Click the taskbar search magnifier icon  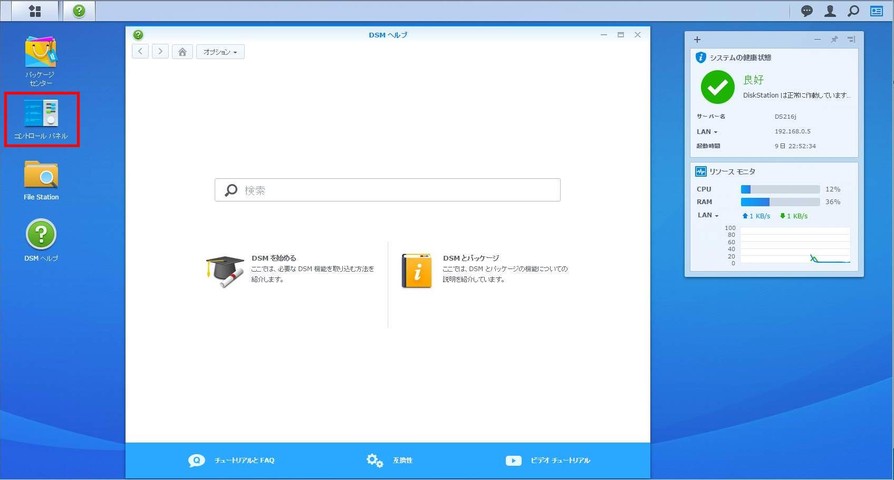(x=854, y=11)
